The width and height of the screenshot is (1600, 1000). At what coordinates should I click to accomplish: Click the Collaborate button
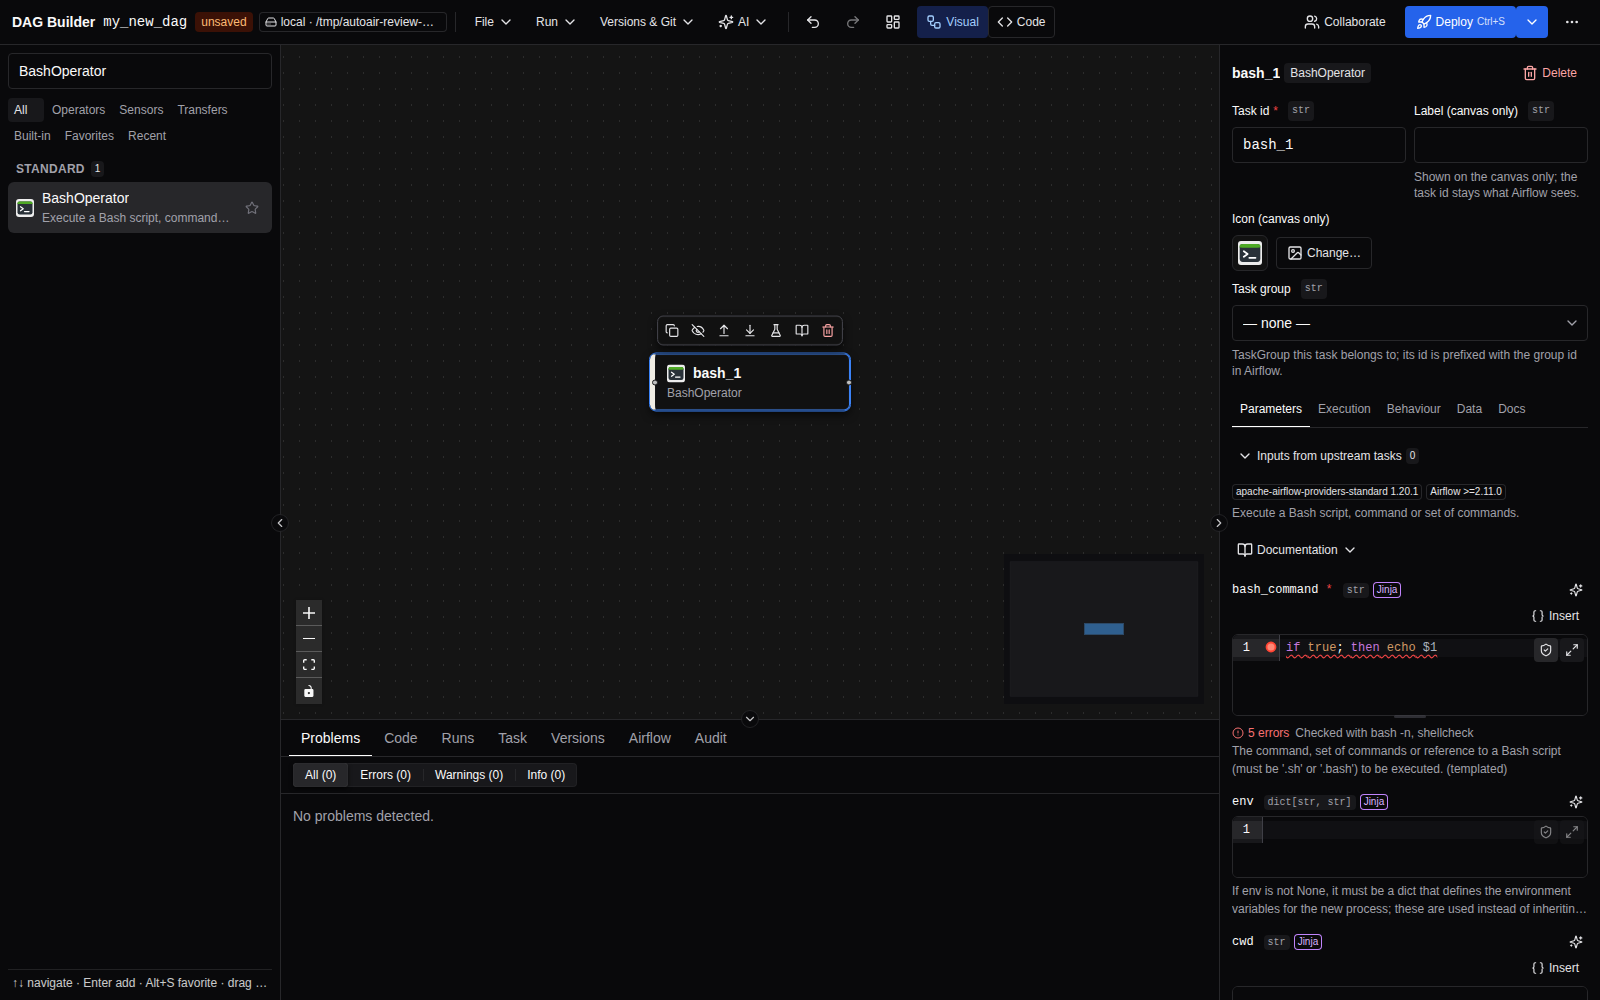coord(1345,22)
